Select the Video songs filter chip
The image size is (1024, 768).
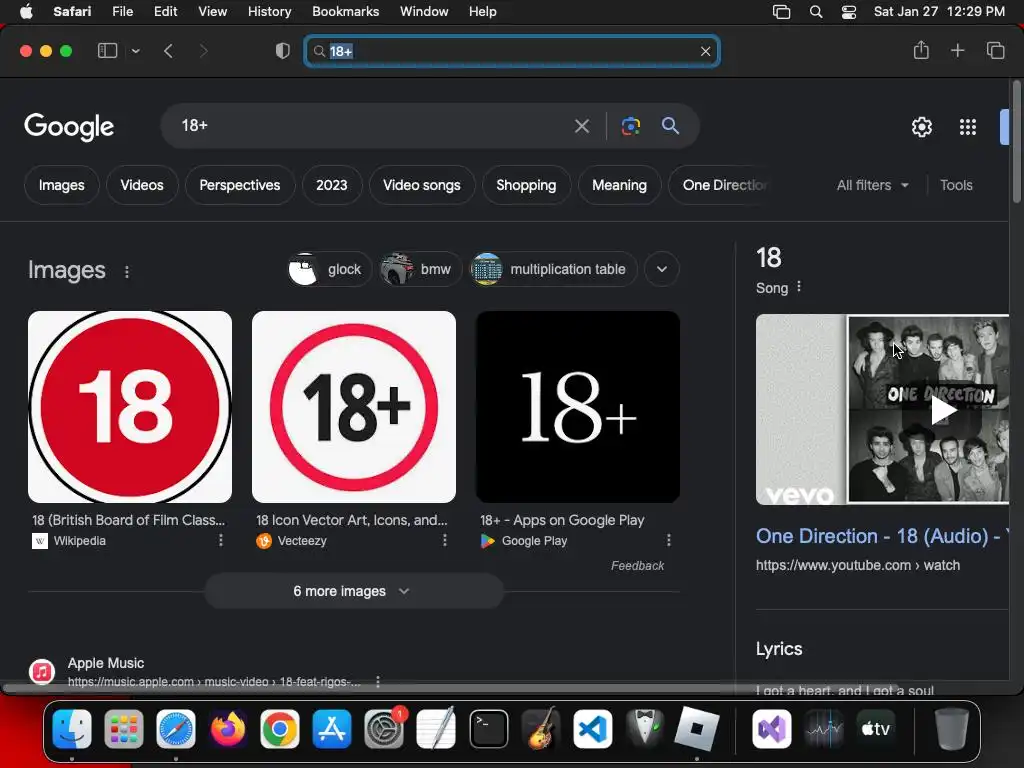422,185
